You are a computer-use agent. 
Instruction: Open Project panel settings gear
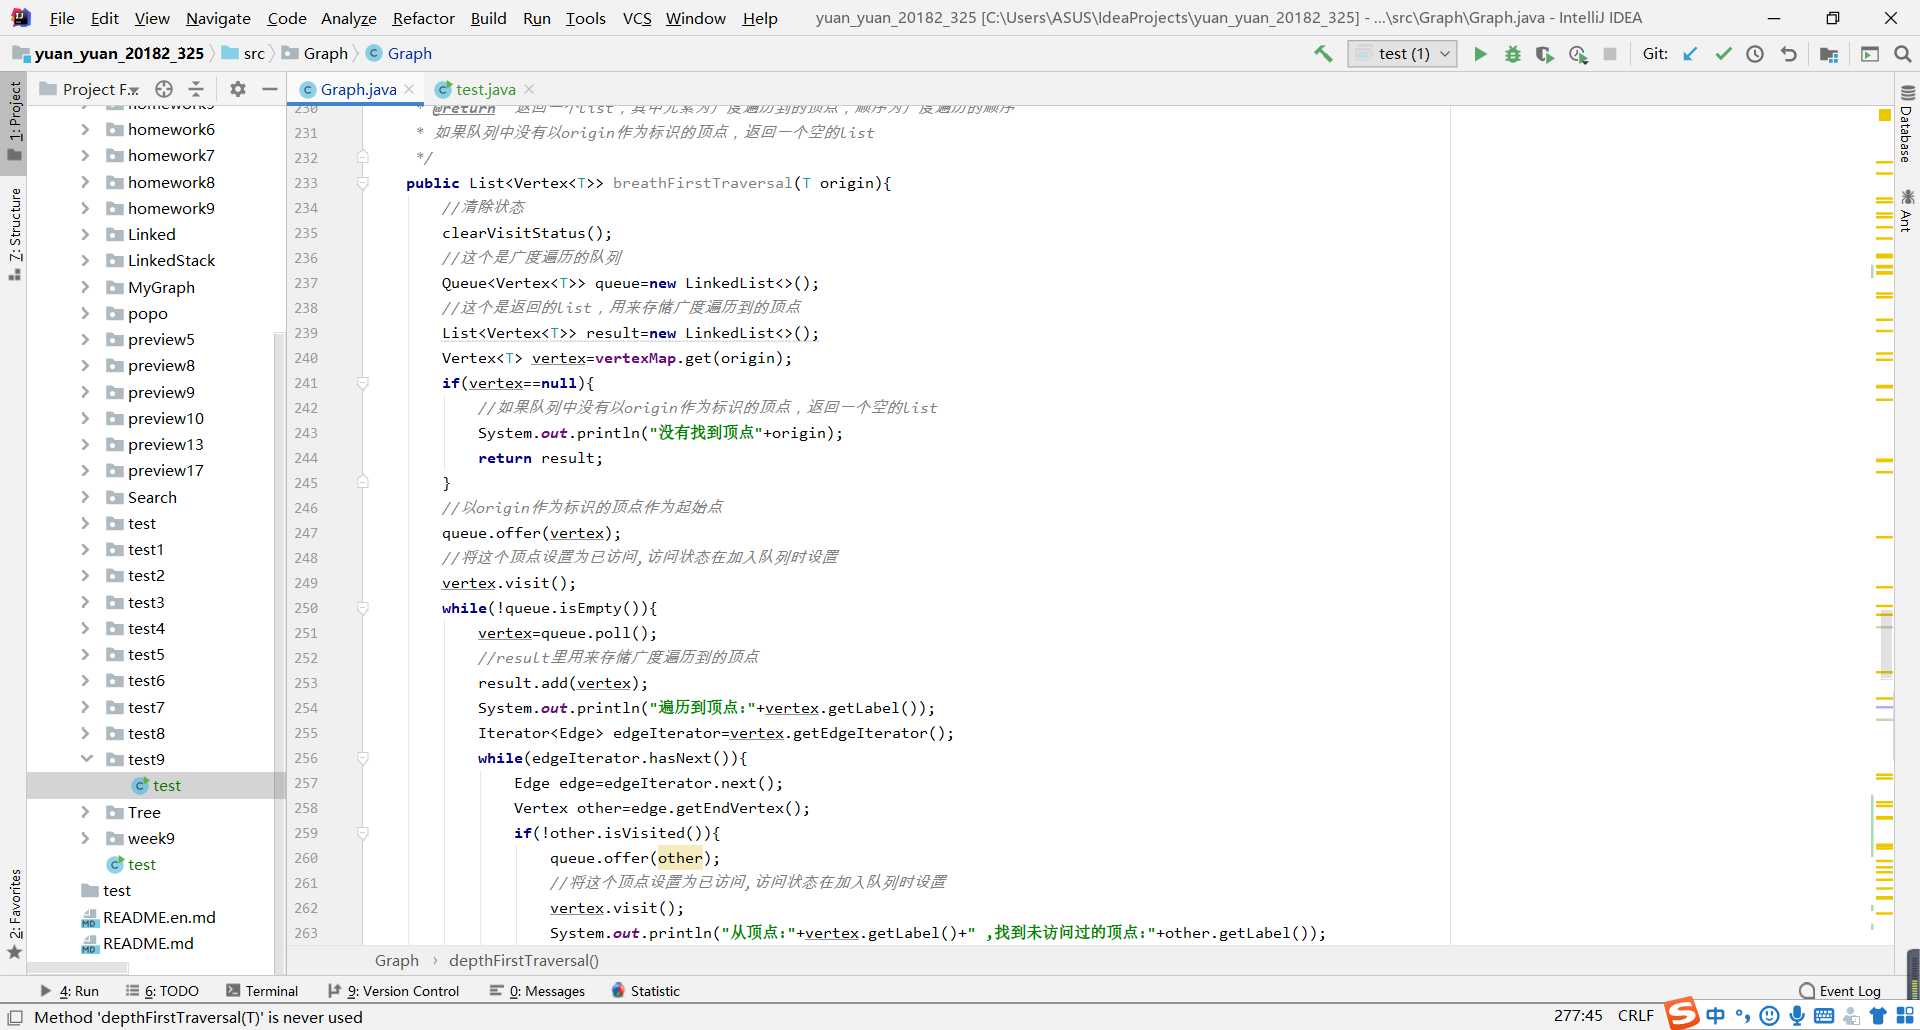pyautogui.click(x=238, y=89)
